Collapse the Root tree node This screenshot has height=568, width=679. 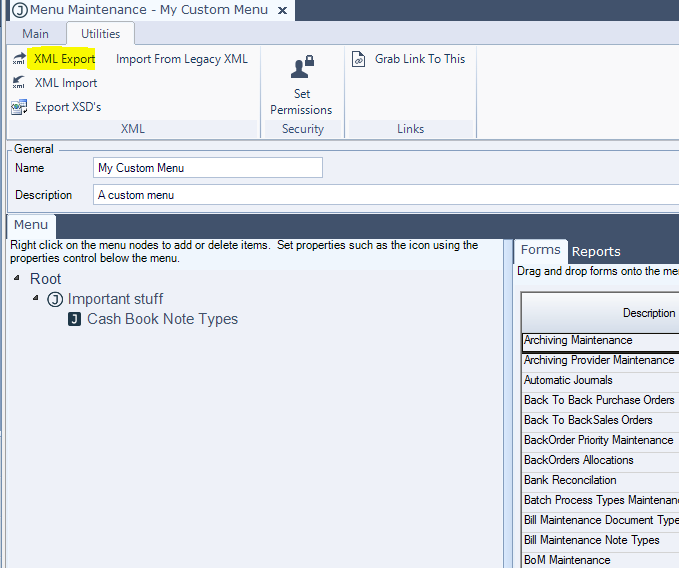[x=18, y=278]
